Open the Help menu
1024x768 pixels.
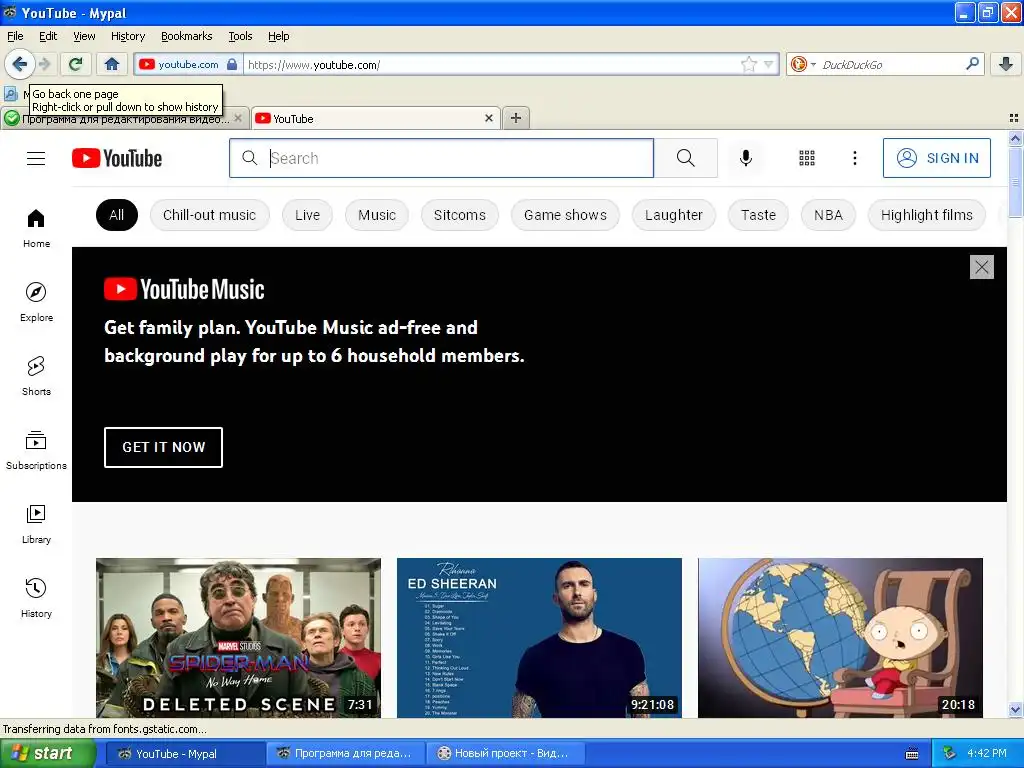point(279,36)
